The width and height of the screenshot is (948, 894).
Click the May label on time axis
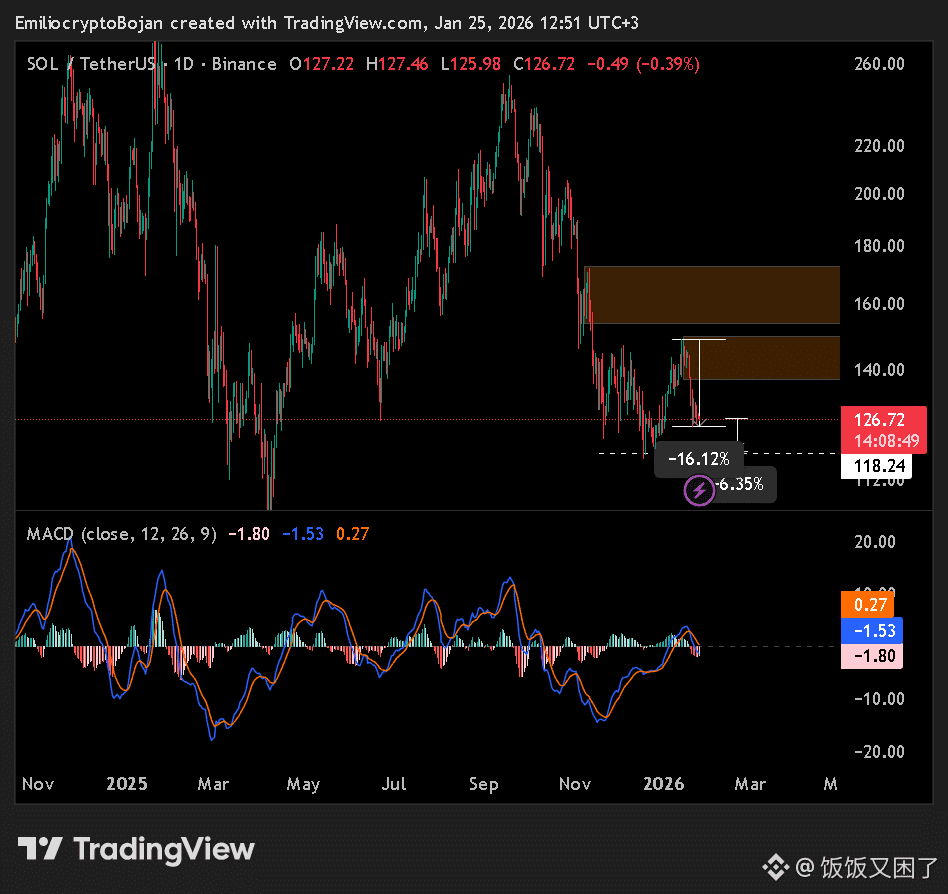pyautogui.click(x=303, y=784)
